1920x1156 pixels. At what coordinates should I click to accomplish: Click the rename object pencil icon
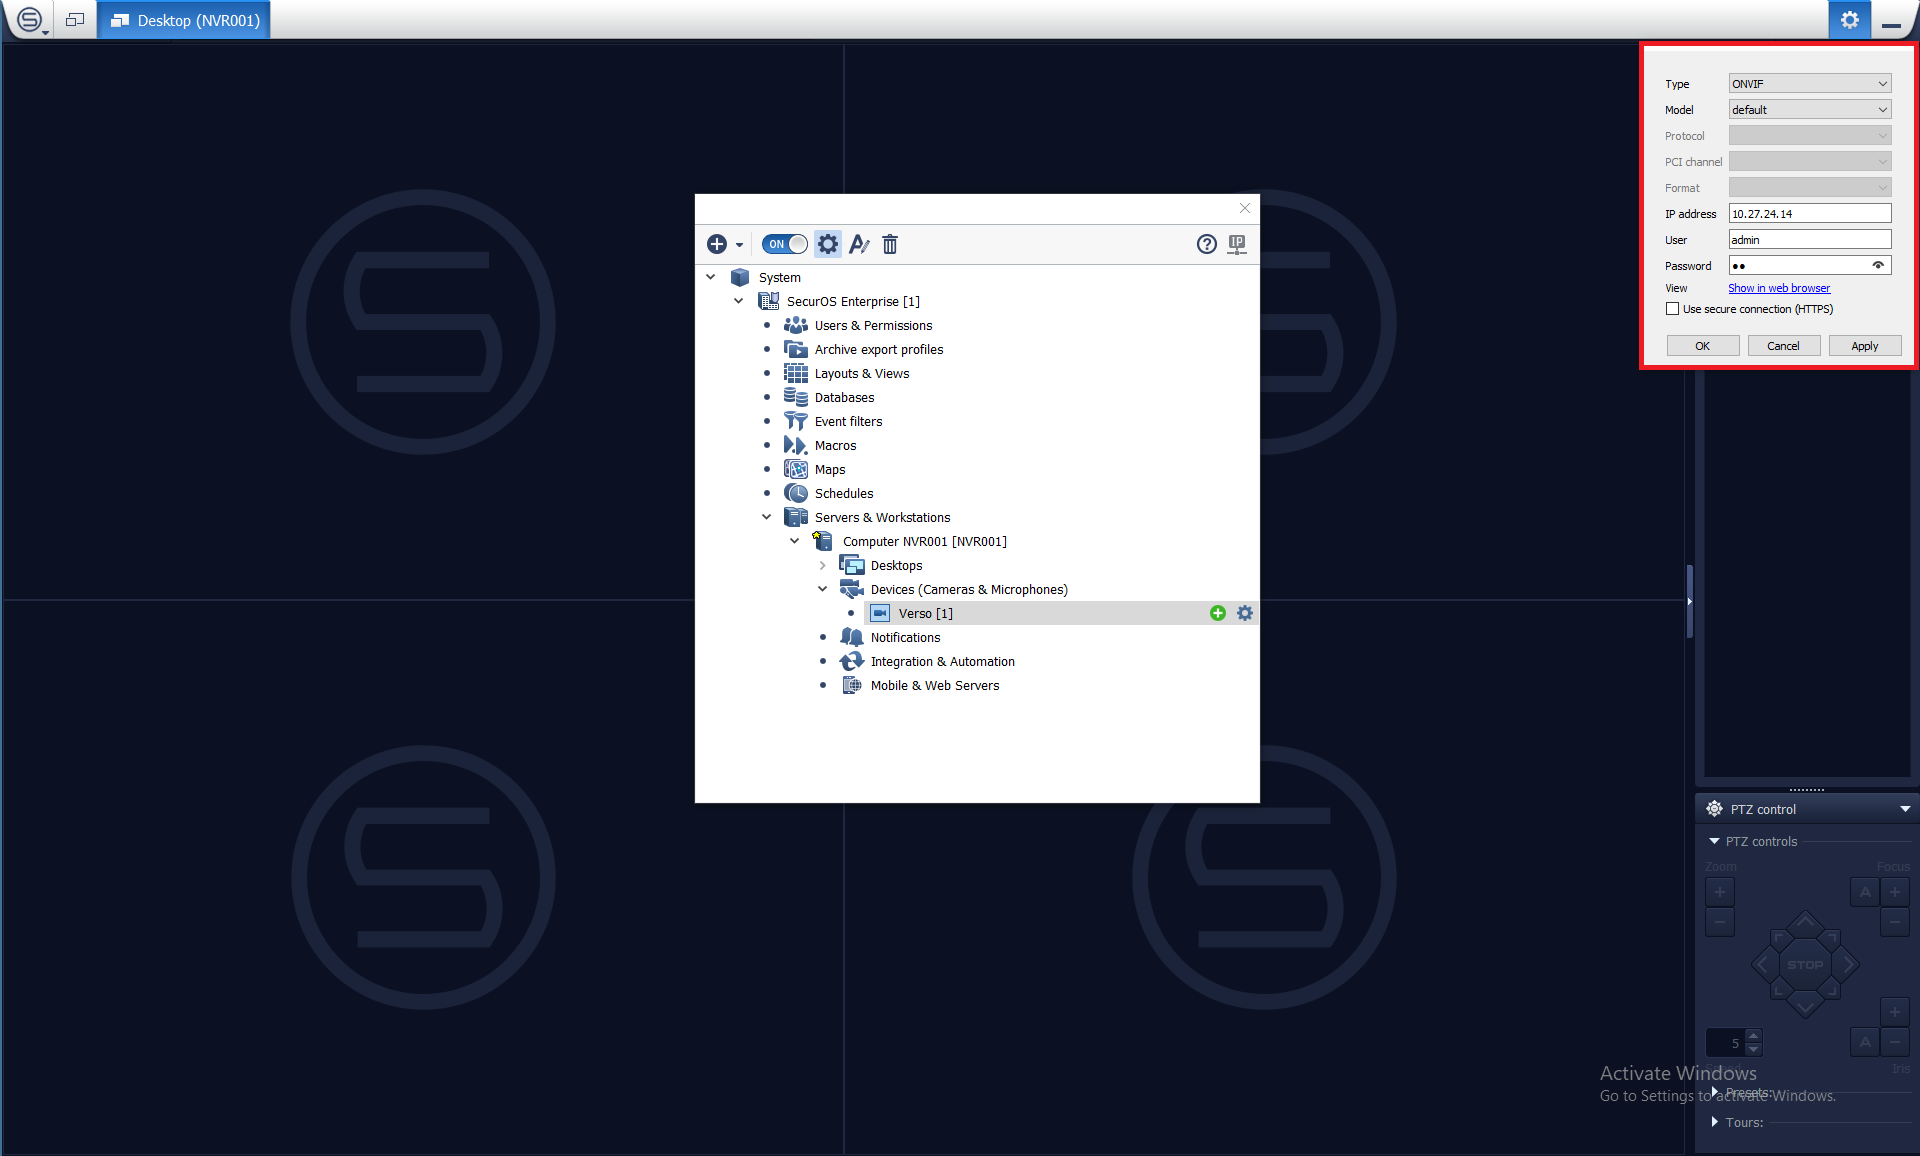coord(859,244)
